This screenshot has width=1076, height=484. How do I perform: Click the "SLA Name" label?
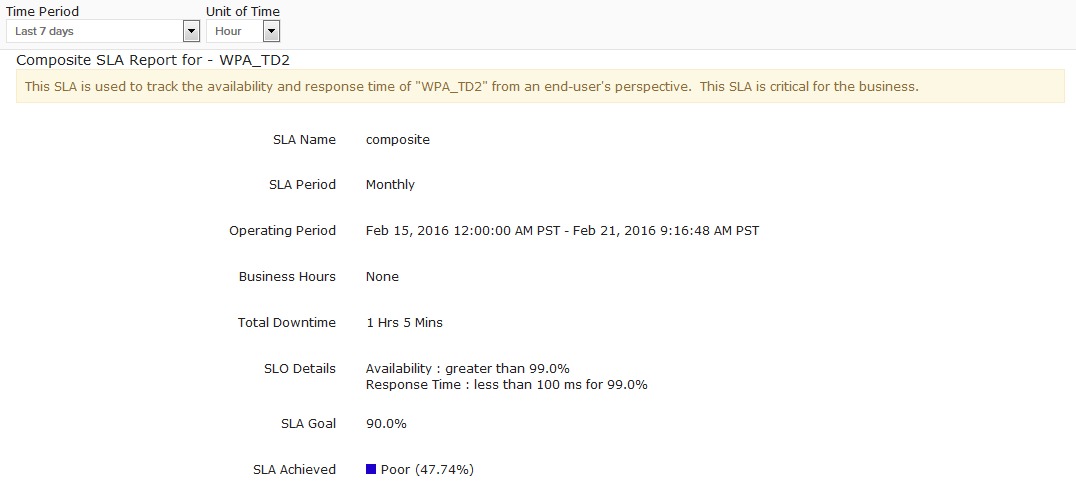tap(304, 140)
